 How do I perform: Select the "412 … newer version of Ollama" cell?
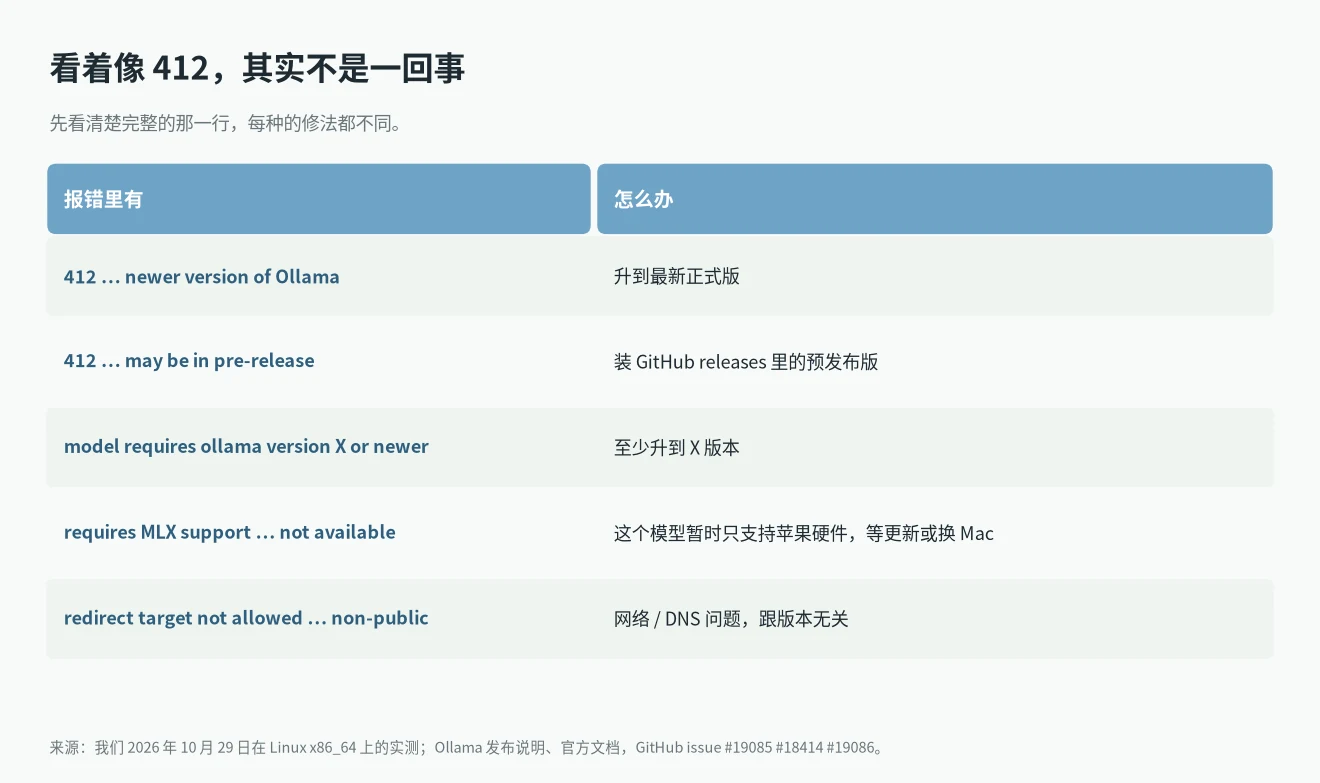(x=201, y=277)
